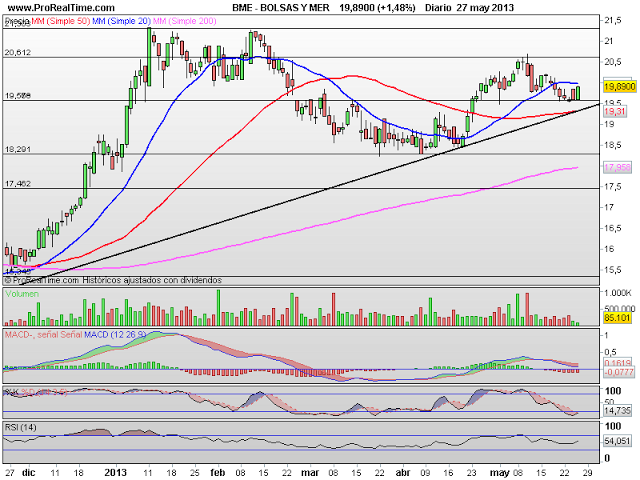640x480 pixels.
Task: Click the yellow 19,8900 price tag on the axis
Action: pos(620,87)
